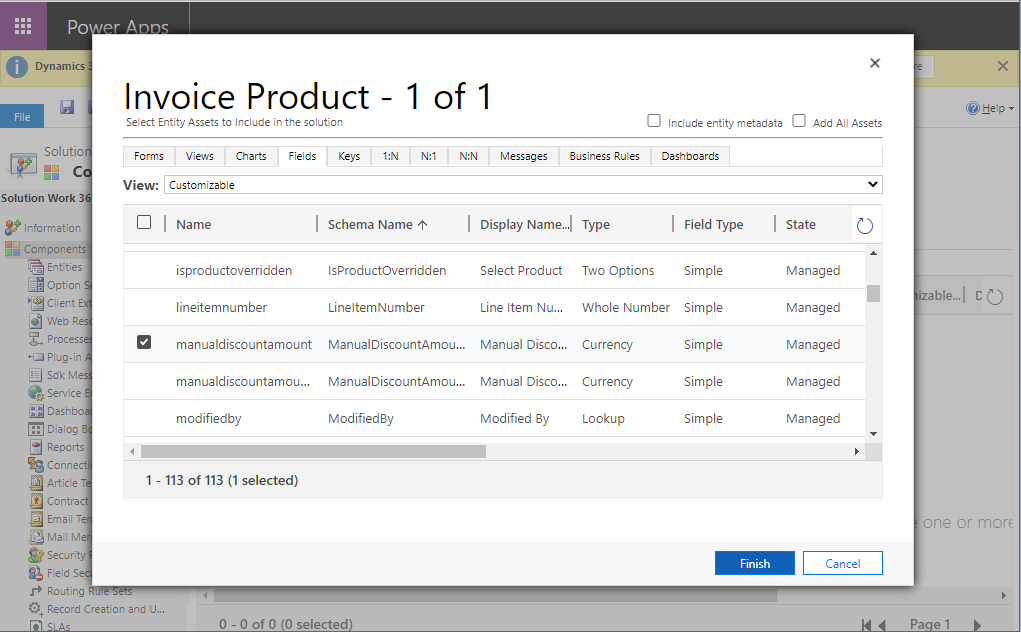Image resolution: width=1021 pixels, height=632 pixels.
Task: Click the Service Endpoints tree icon
Action: (x=36, y=393)
